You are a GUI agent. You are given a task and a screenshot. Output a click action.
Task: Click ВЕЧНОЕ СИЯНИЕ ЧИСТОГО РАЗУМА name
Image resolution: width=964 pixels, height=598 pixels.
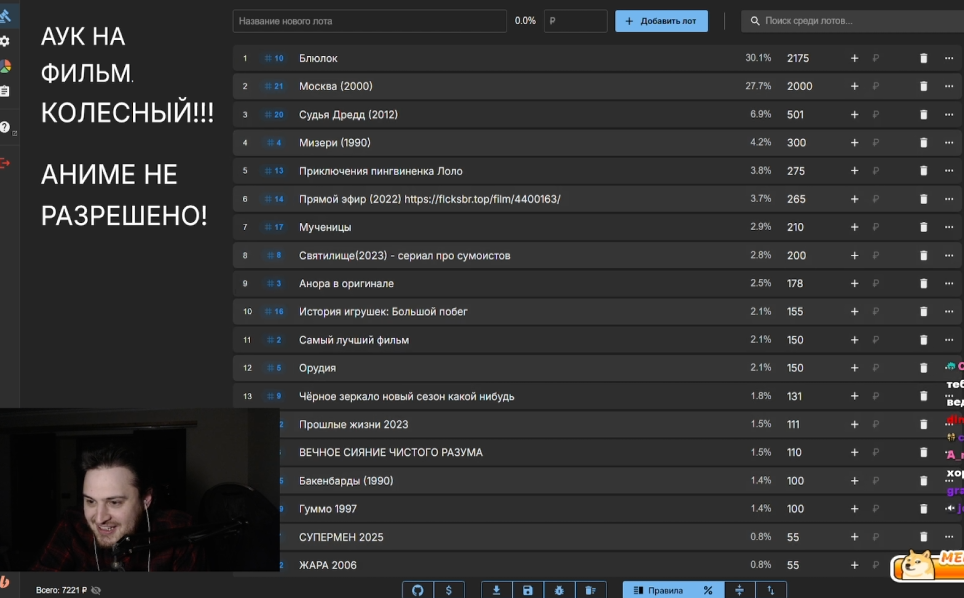[391, 452]
